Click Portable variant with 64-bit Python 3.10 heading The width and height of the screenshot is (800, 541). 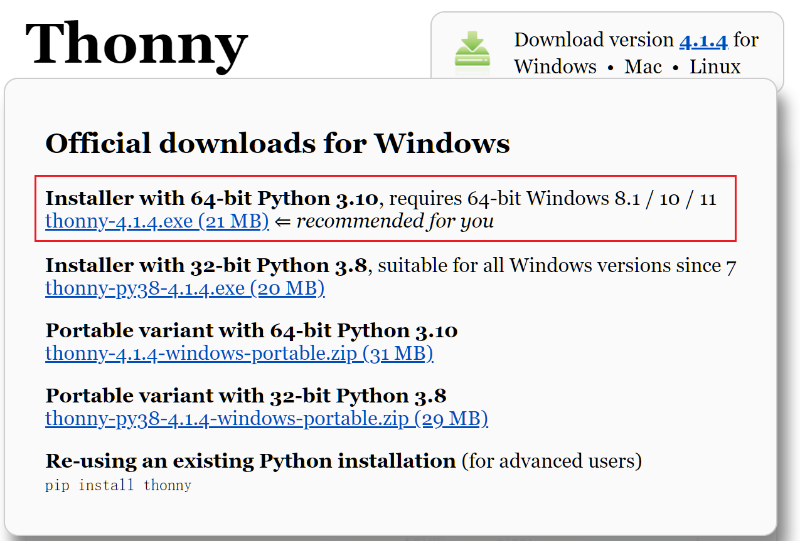(252, 331)
